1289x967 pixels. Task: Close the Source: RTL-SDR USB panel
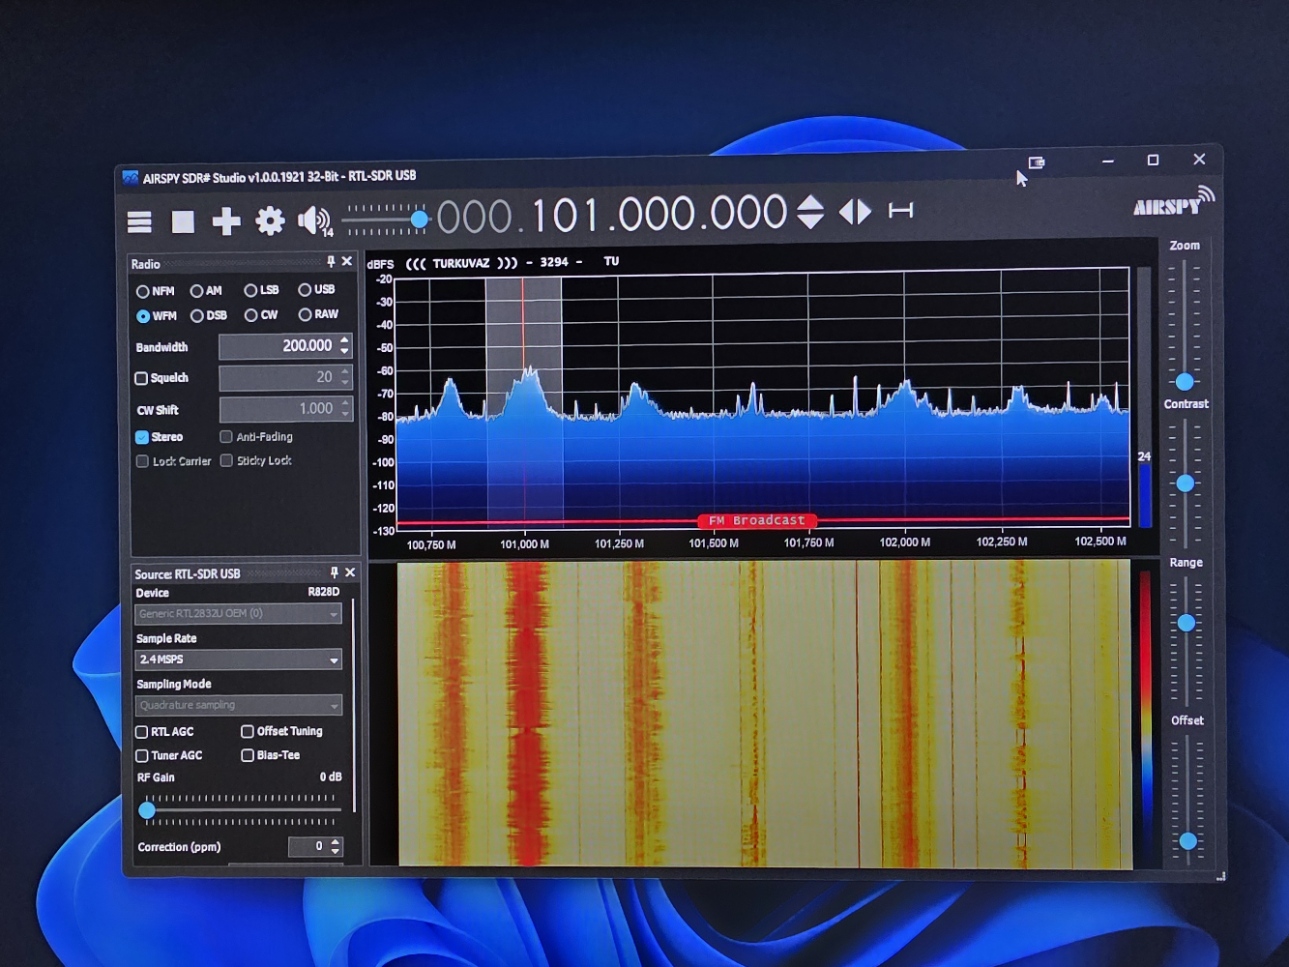click(350, 573)
